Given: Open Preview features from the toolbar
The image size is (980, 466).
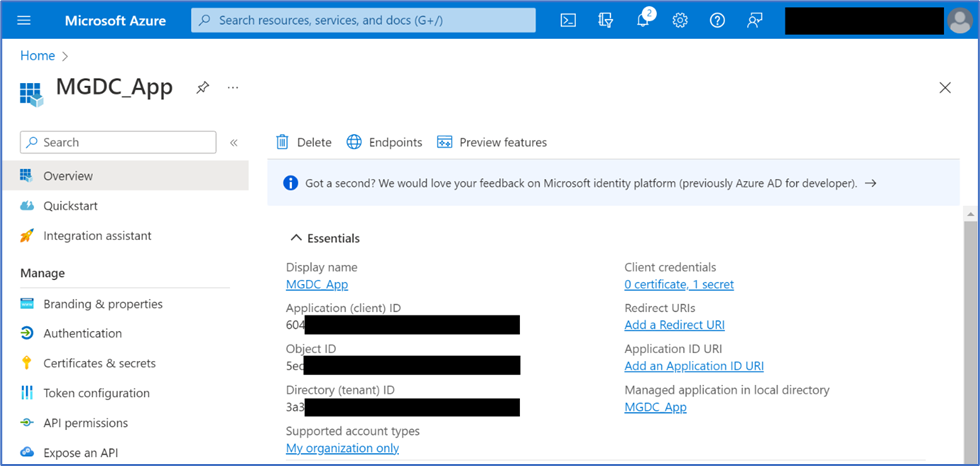Looking at the screenshot, I should click(x=492, y=142).
